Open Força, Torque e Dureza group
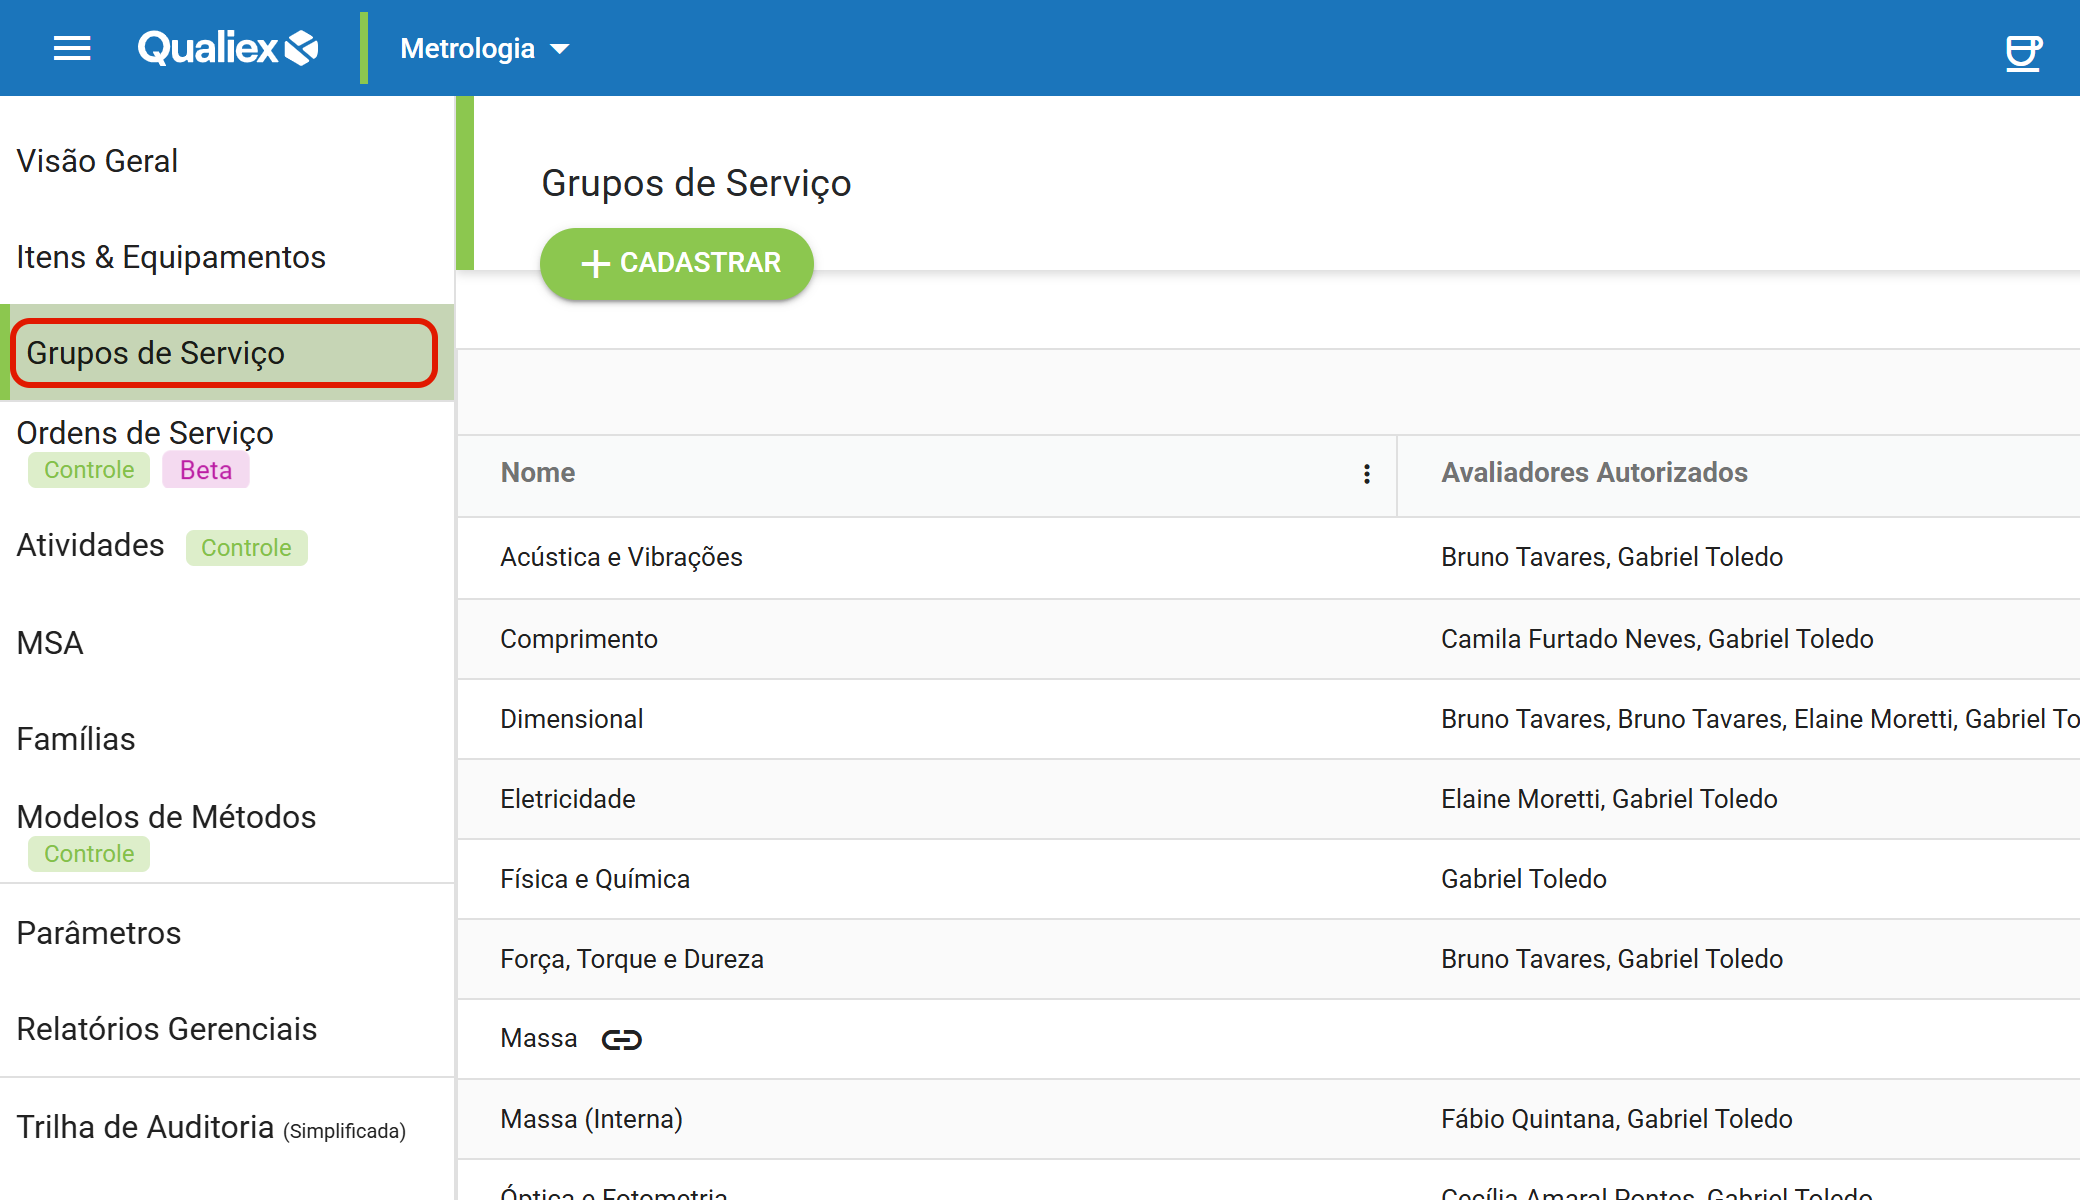 [x=632, y=959]
